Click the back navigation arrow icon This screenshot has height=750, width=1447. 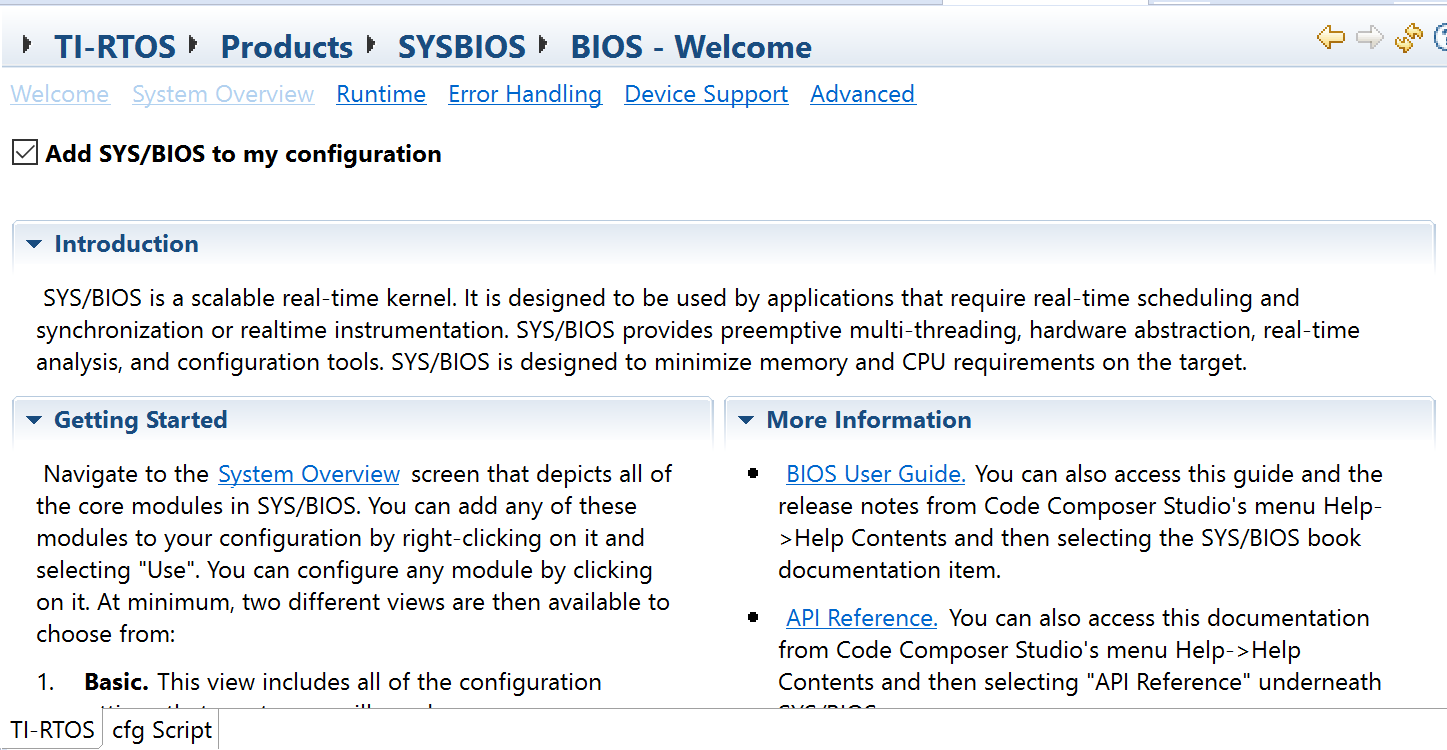pos(1330,38)
